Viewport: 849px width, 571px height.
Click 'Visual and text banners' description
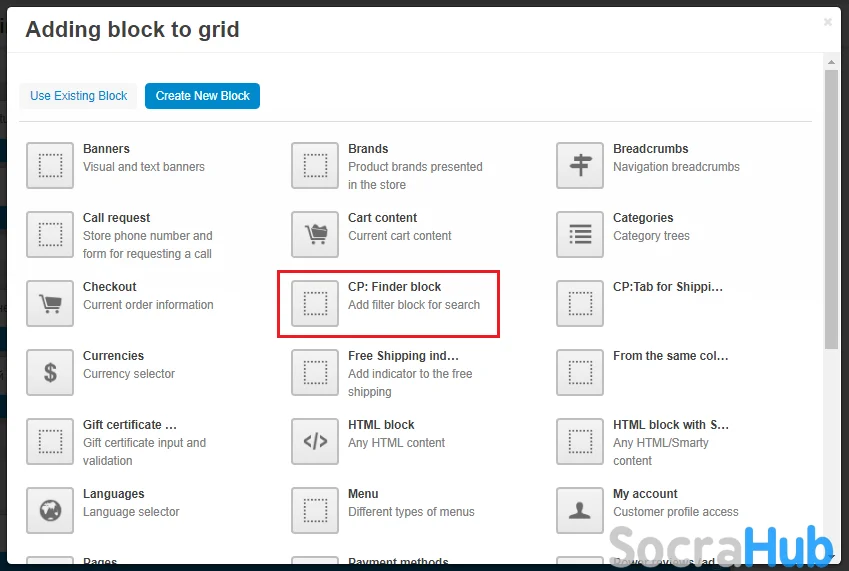144,167
